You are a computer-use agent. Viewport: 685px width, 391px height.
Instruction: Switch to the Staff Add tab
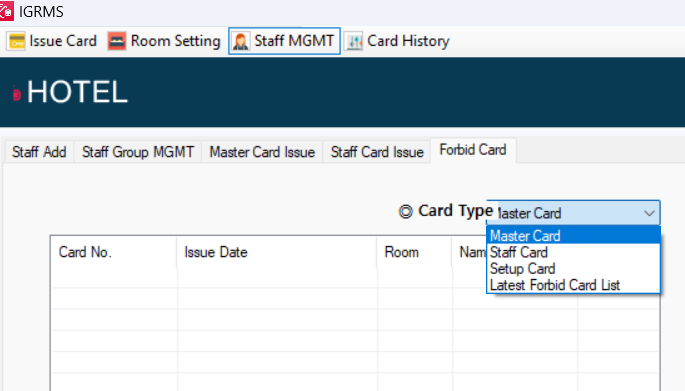tap(39, 152)
